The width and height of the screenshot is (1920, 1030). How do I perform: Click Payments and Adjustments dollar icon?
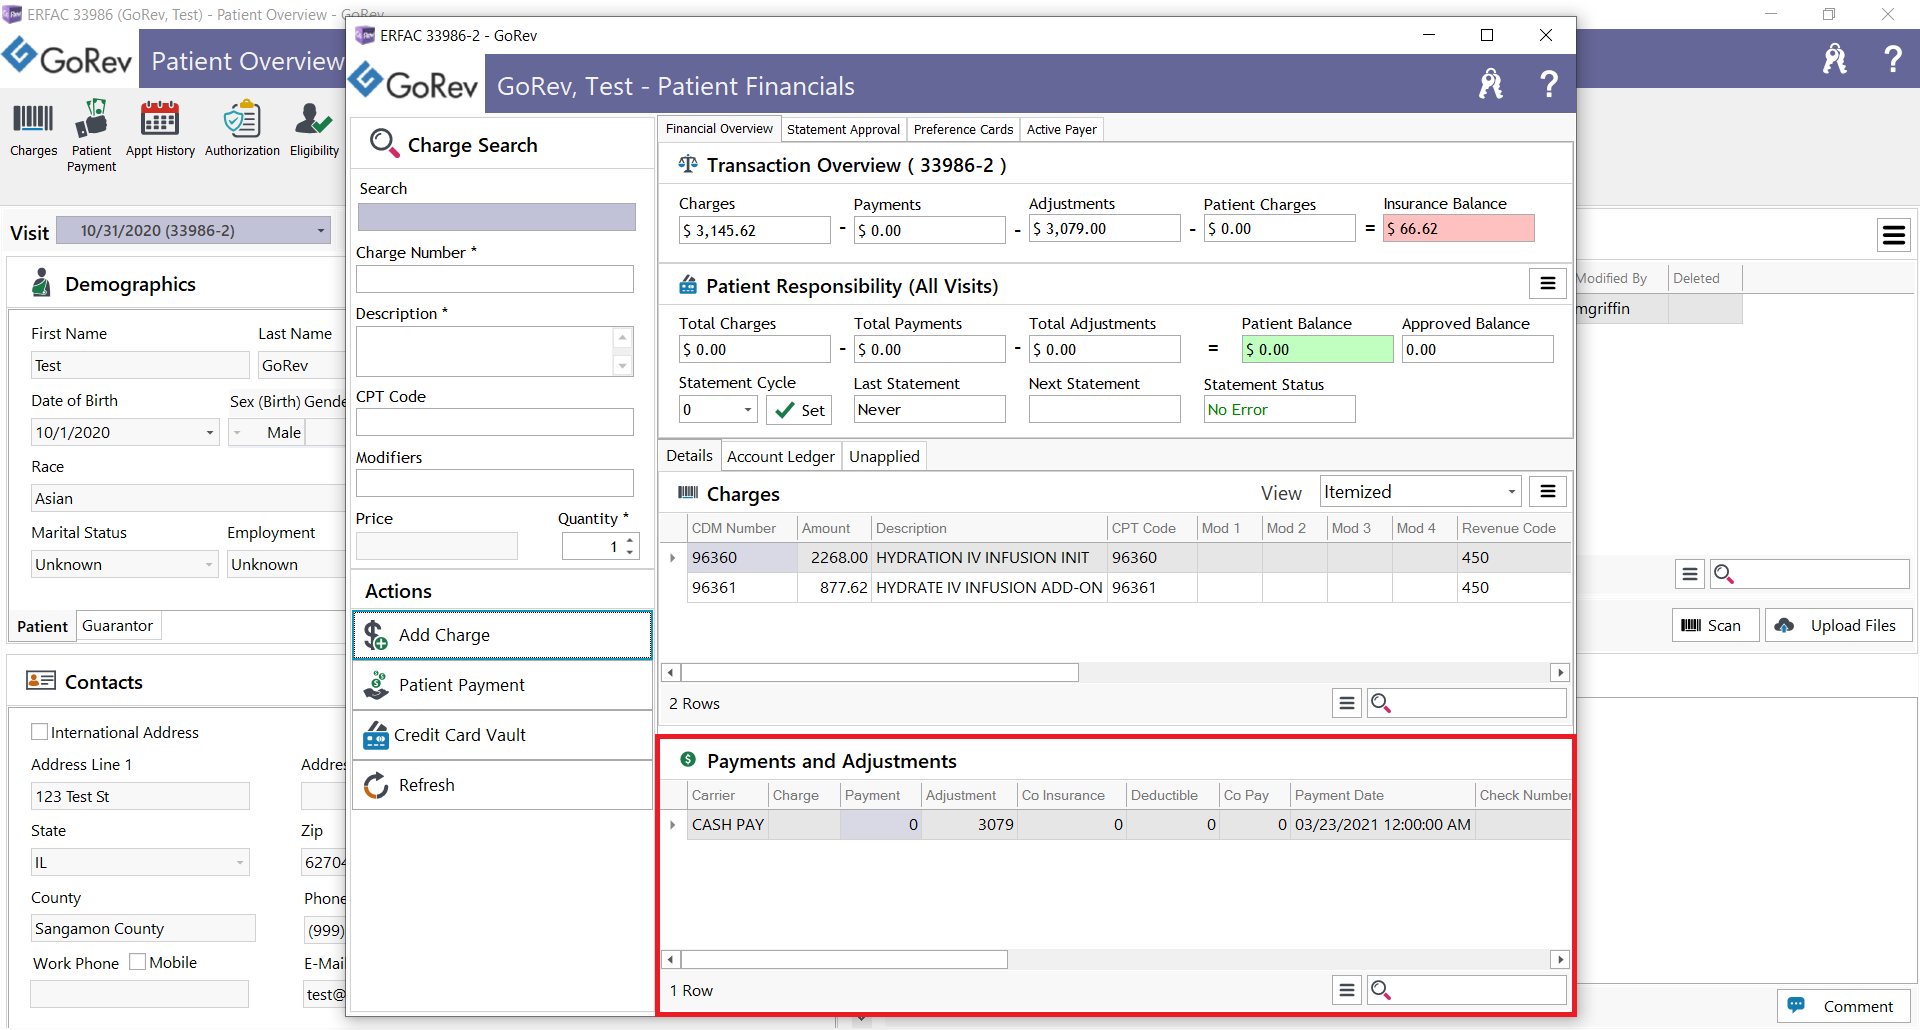[688, 760]
